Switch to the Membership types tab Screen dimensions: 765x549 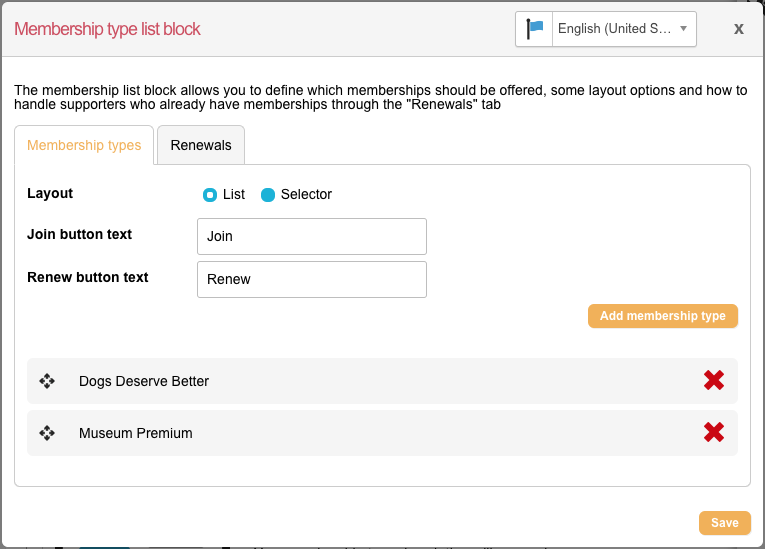pos(84,145)
